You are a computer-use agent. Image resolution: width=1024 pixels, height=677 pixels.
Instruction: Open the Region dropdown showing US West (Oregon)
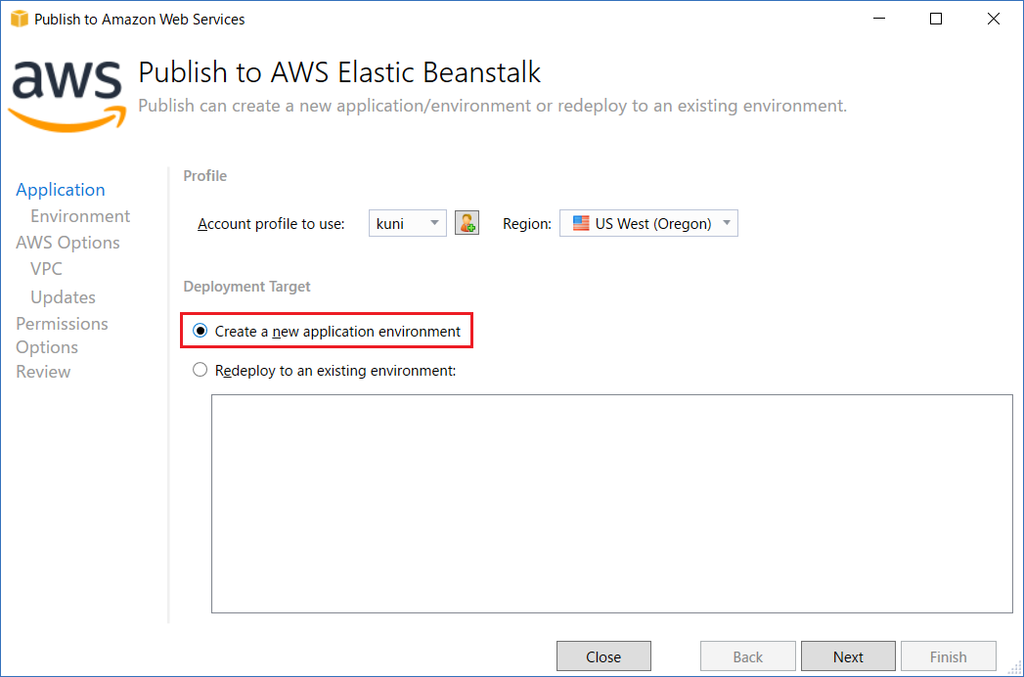tap(648, 223)
